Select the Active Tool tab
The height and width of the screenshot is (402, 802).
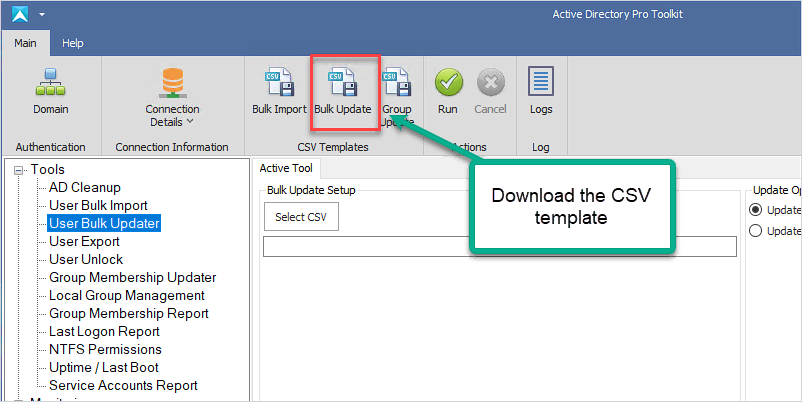pos(286,168)
